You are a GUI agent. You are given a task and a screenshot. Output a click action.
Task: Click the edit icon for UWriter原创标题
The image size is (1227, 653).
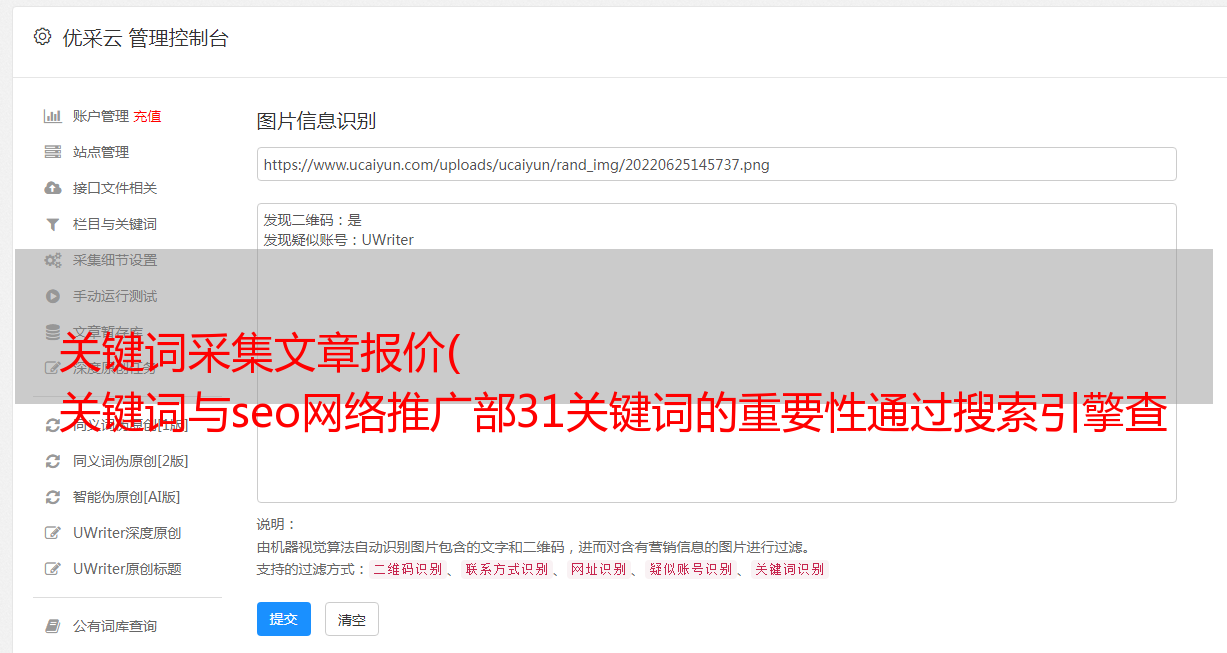[x=53, y=569]
